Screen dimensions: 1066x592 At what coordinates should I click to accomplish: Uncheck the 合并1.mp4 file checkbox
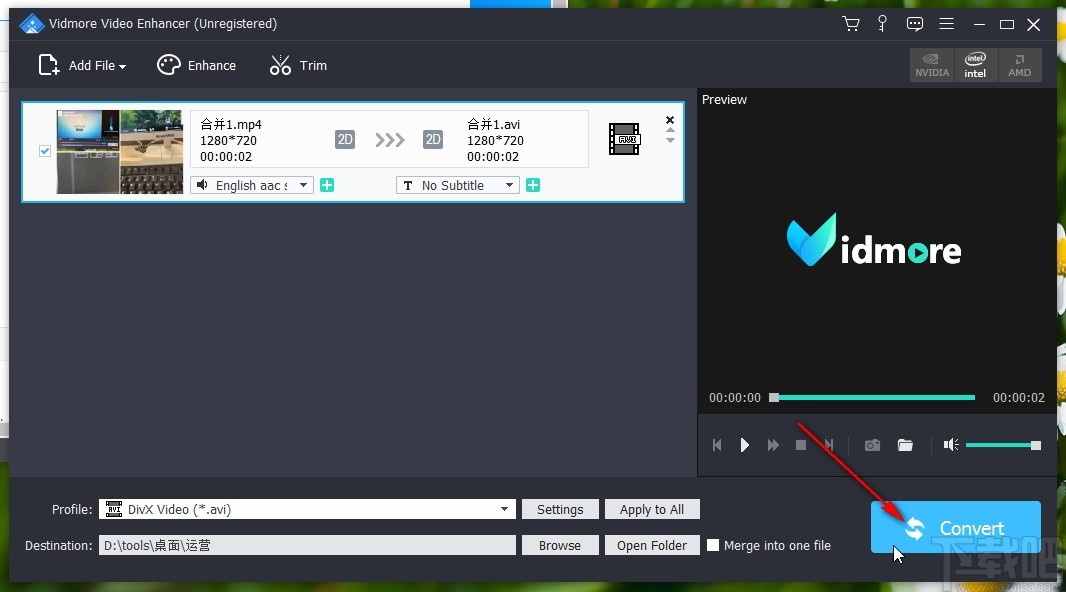coord(45,151)
